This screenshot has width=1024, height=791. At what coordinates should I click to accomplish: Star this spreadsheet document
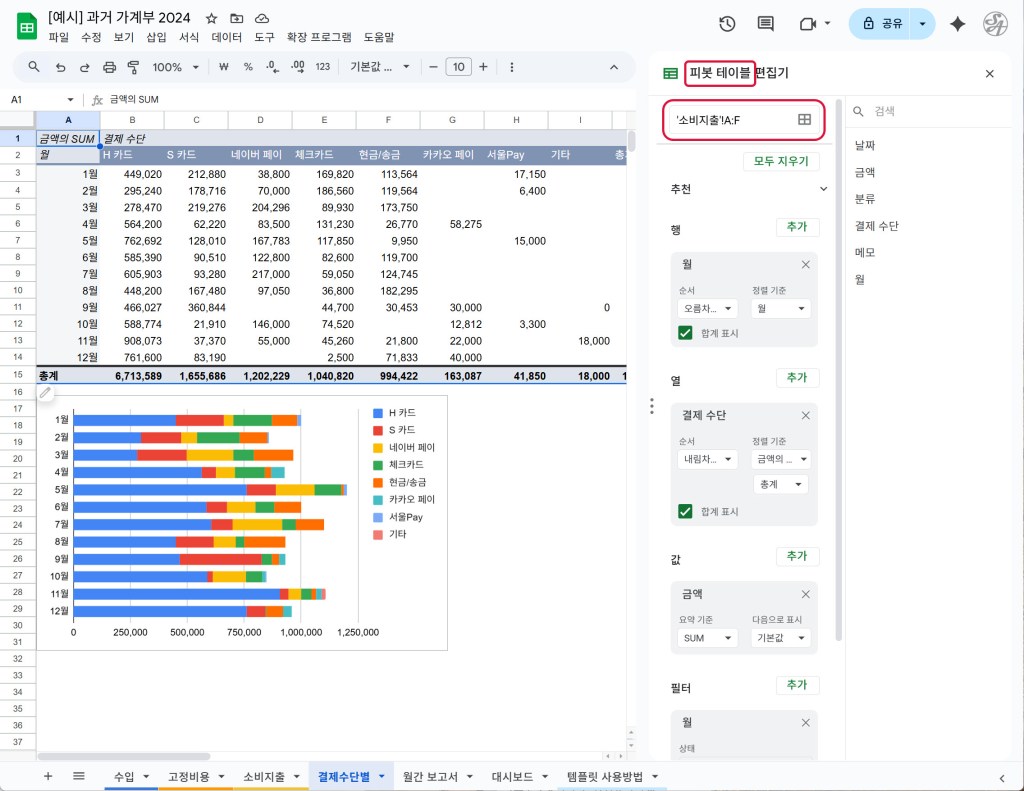point(211,19)
